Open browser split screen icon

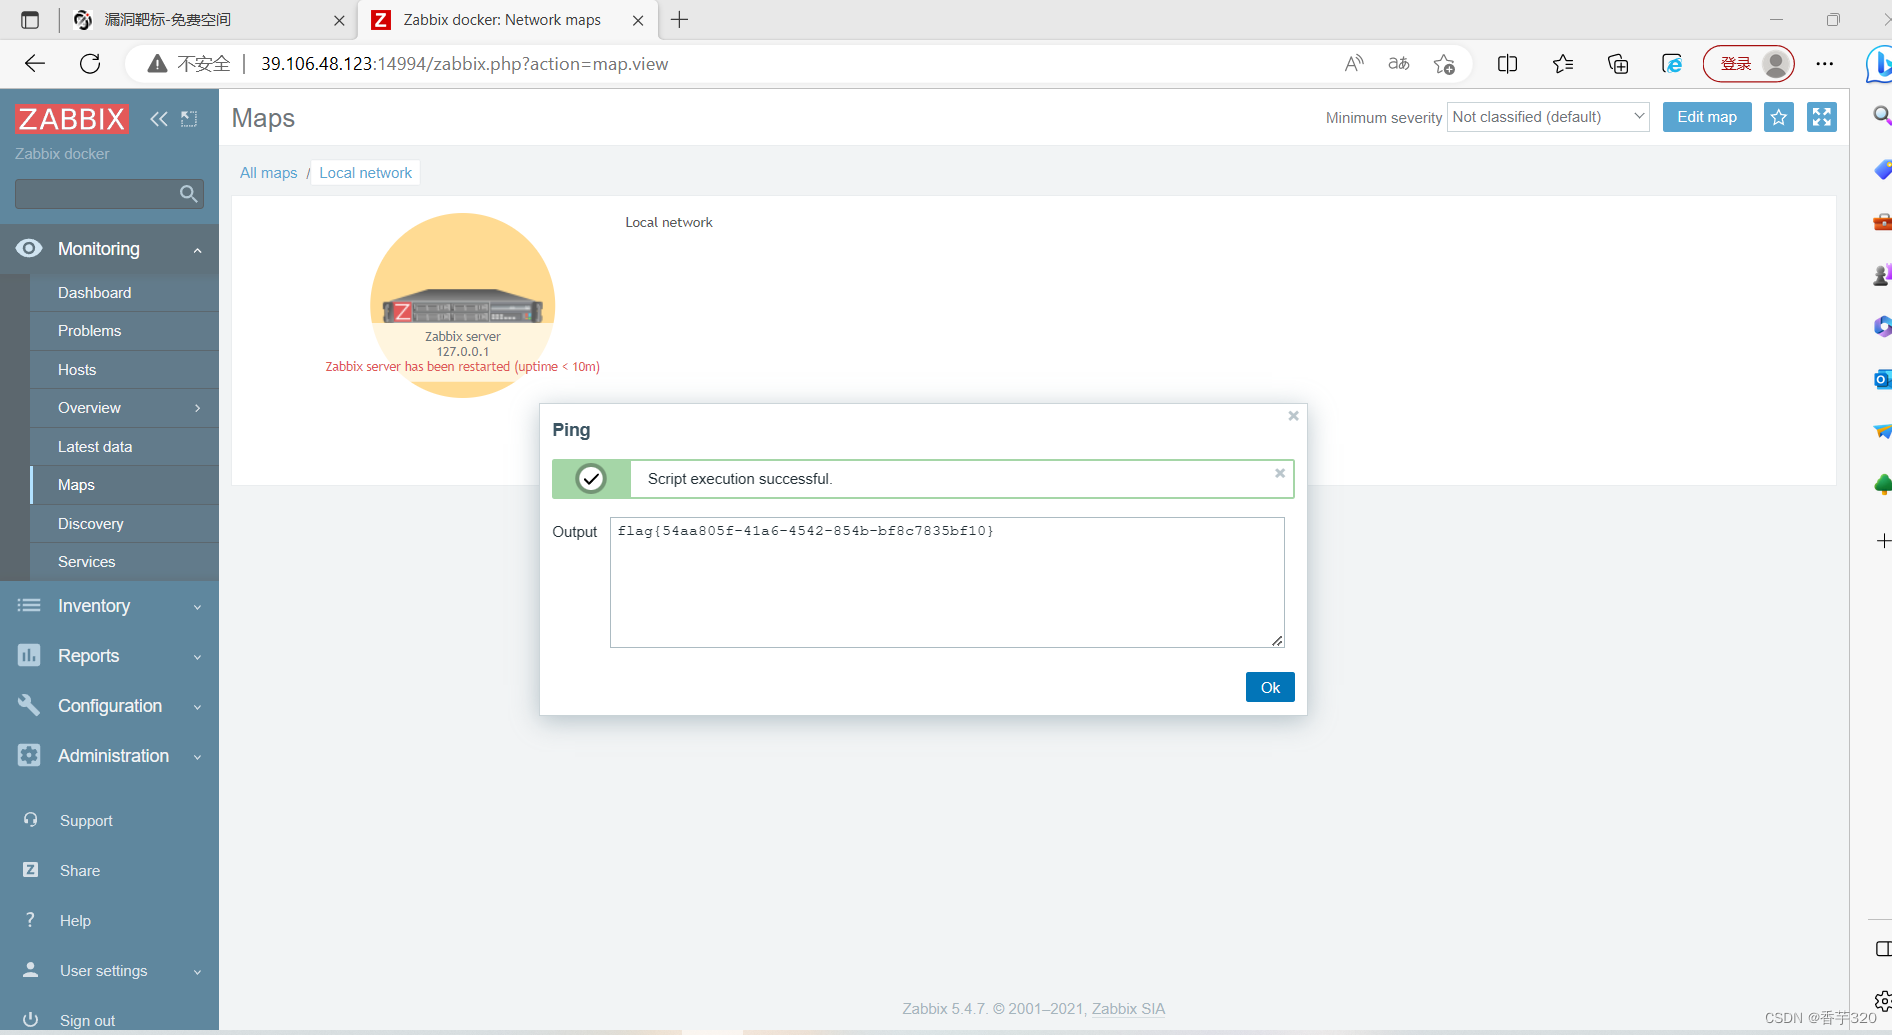pos(1508,64)
